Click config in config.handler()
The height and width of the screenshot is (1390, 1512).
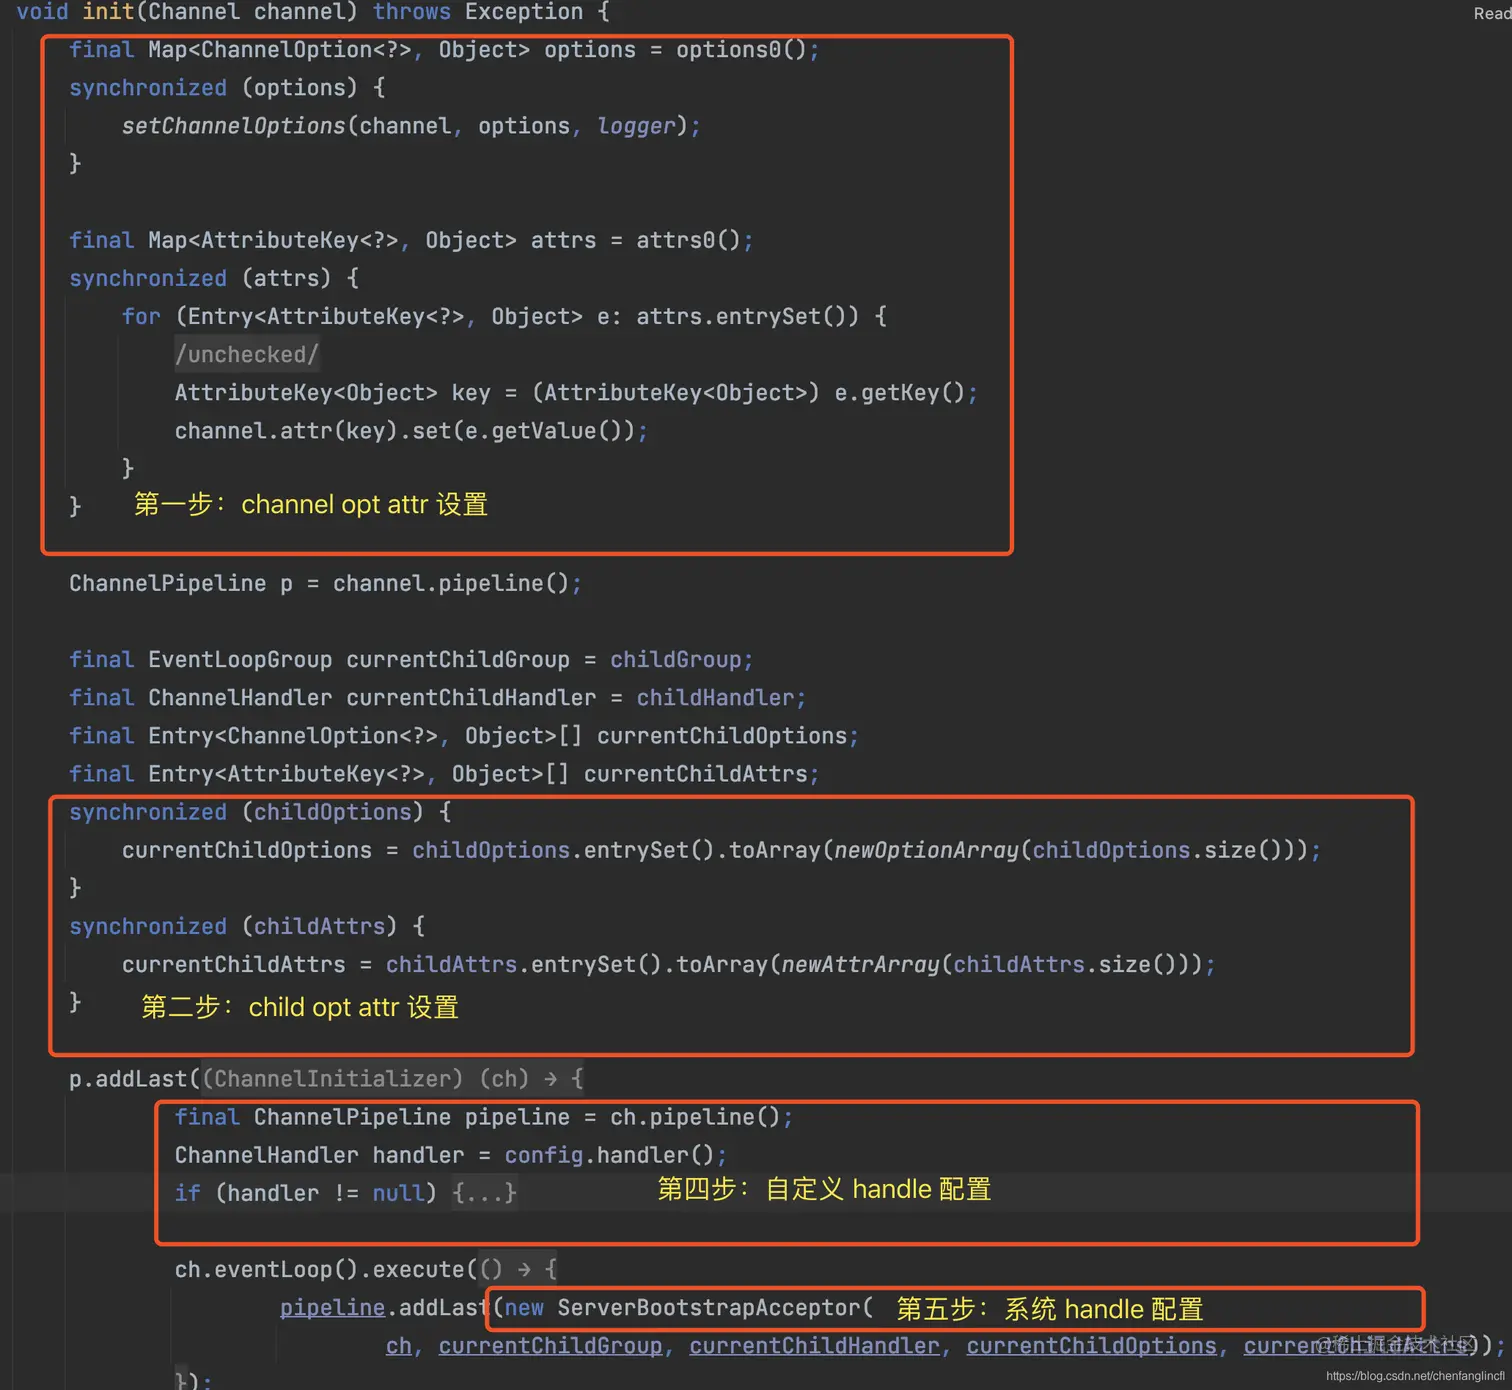tap(543, 1155)
